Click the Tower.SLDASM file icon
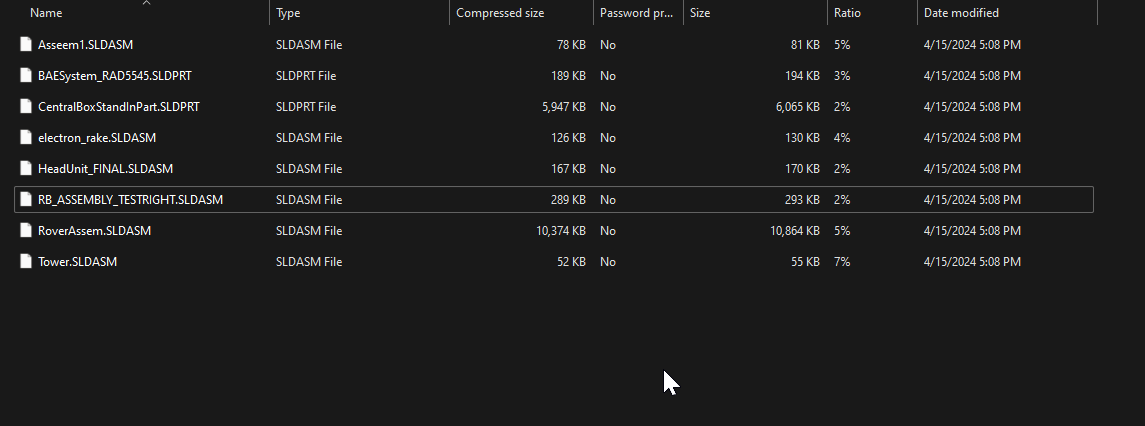 [27, 262]
